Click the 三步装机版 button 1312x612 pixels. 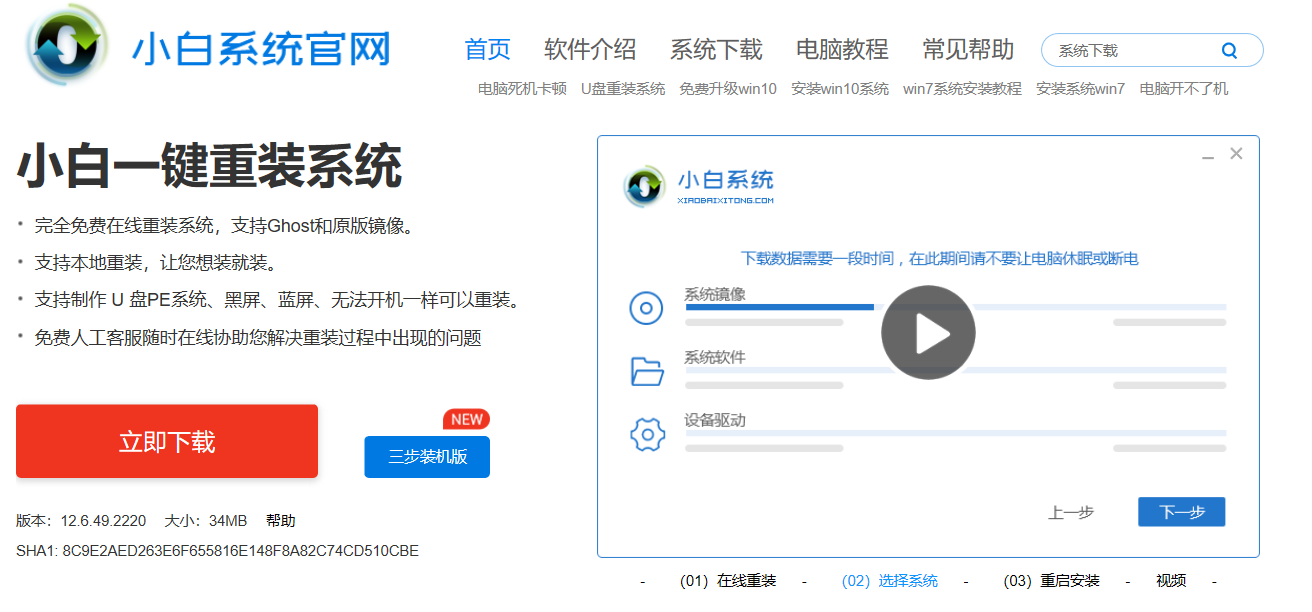pyautogui.click(x=427, y=457)
